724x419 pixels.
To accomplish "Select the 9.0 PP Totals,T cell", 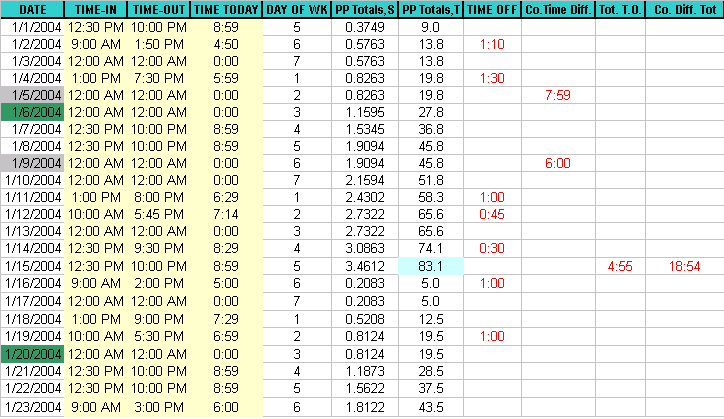I will [x=431, y=27].
